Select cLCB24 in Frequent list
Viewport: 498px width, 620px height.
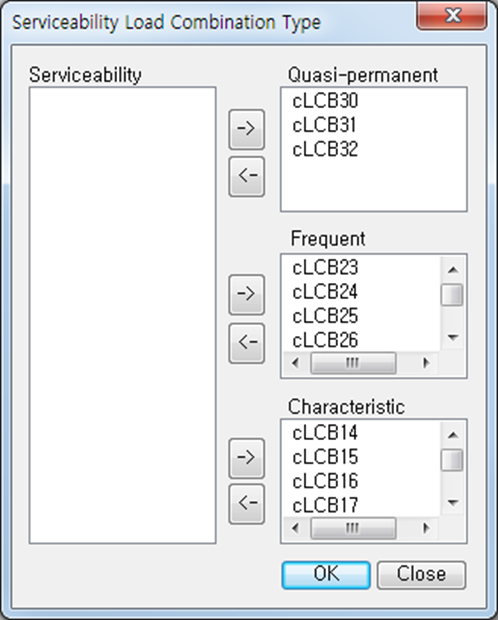325,292
